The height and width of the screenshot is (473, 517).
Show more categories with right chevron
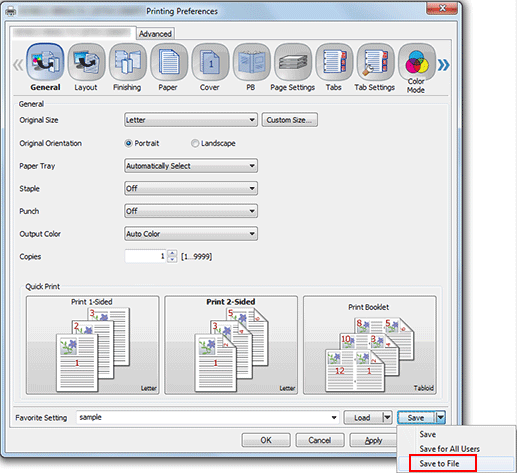444,65
